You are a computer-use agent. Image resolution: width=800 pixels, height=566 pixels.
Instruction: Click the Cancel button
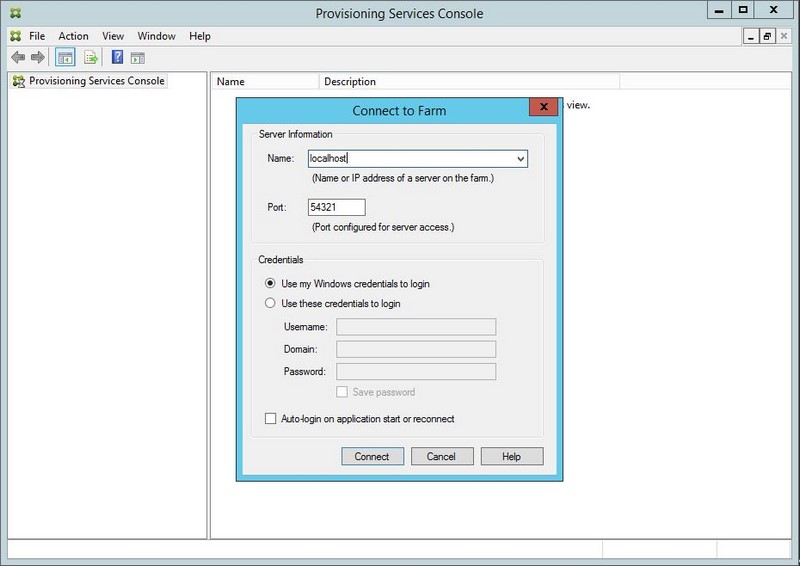tap(442, 456)
